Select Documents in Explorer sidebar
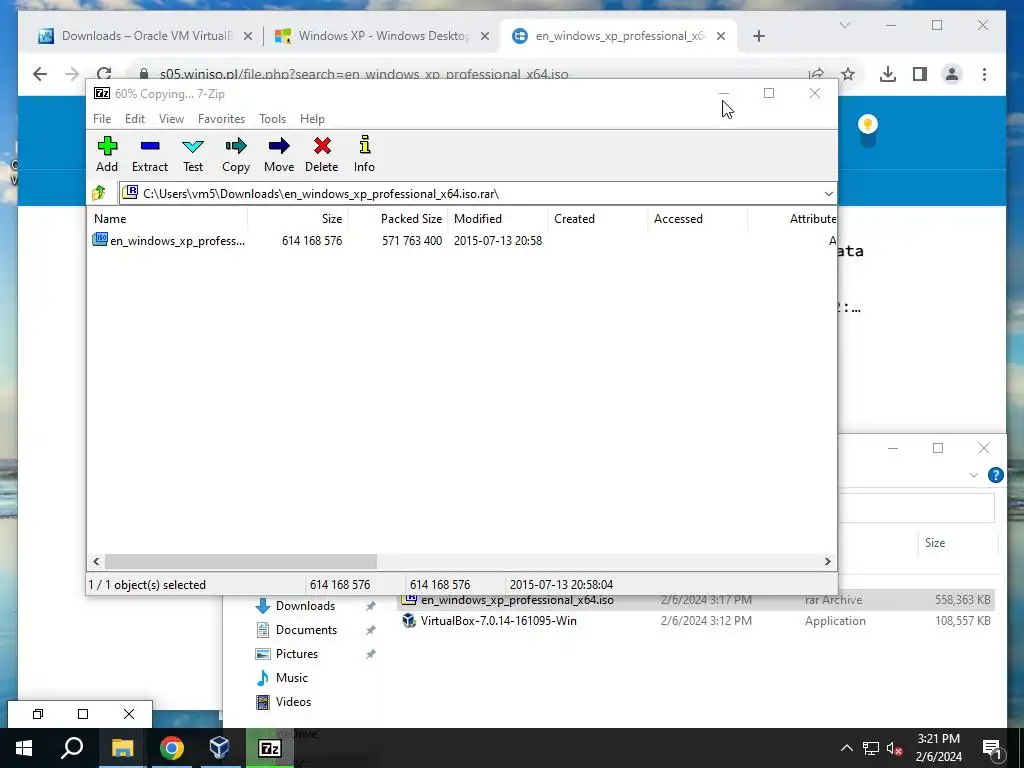1024x768 pixels. tap(306, 630)
